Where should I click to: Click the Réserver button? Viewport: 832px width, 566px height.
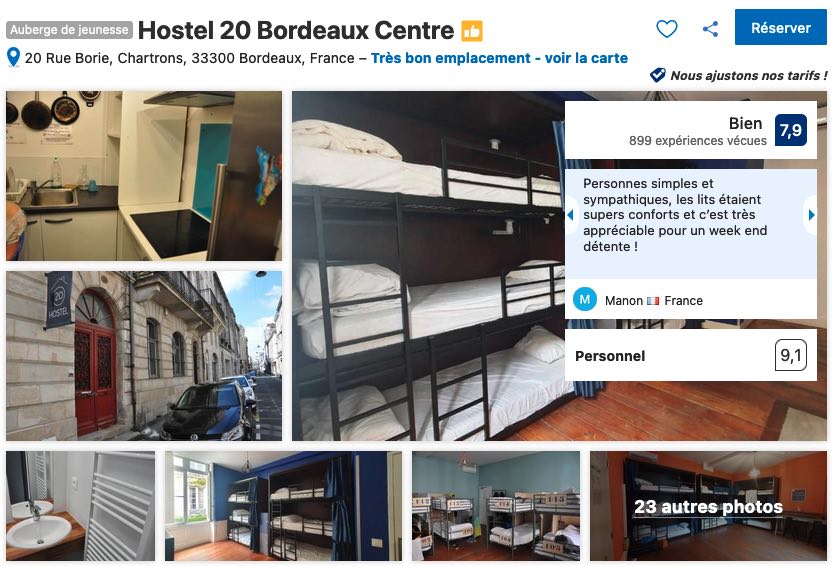click(781, 28)
